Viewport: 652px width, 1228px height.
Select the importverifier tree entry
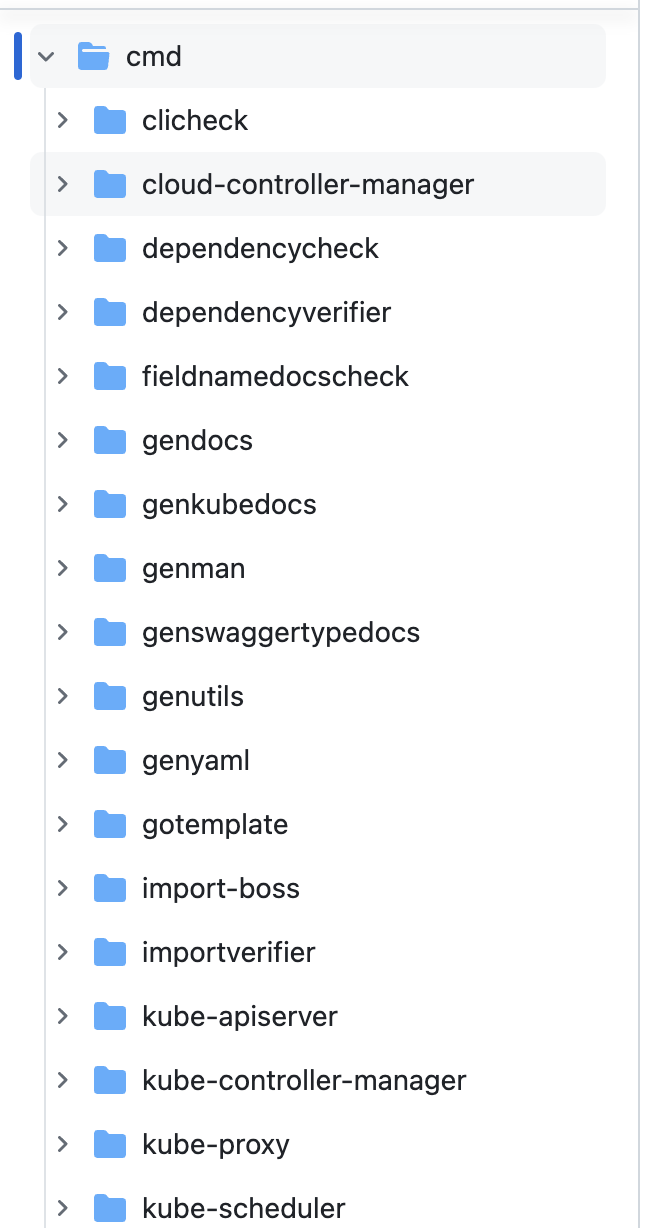318,952
